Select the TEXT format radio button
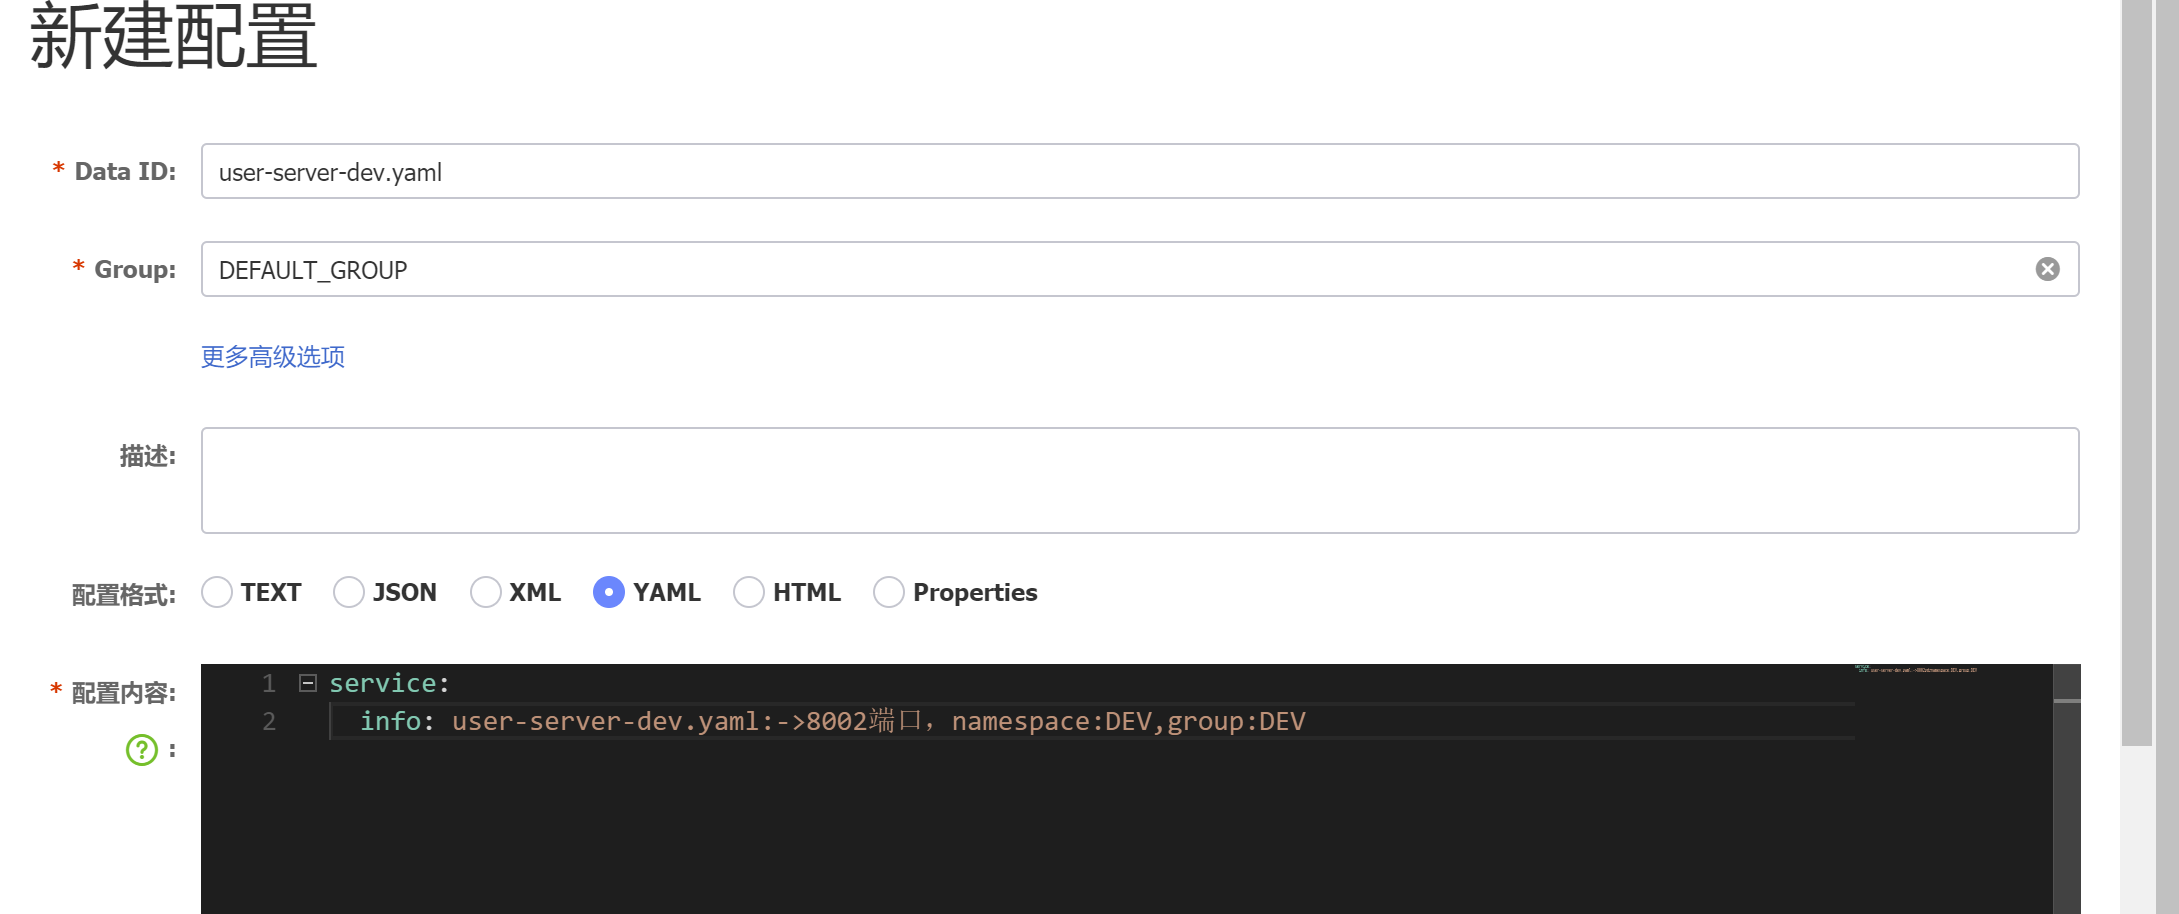 pos(217,592)
